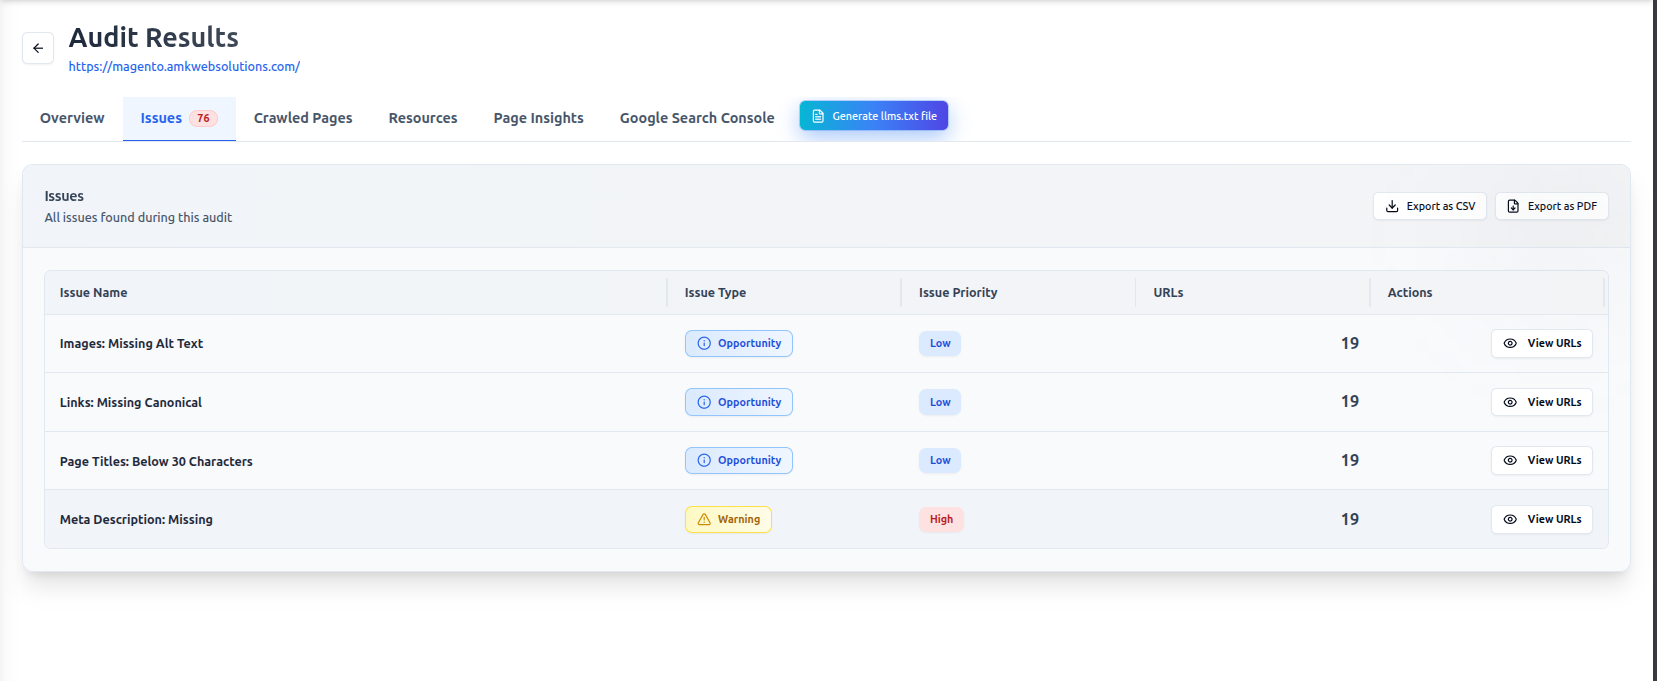The image size is (1657, 681).
Task: Click the URL count 19 in Meta Description row
Action: (x=1350, y=519)
